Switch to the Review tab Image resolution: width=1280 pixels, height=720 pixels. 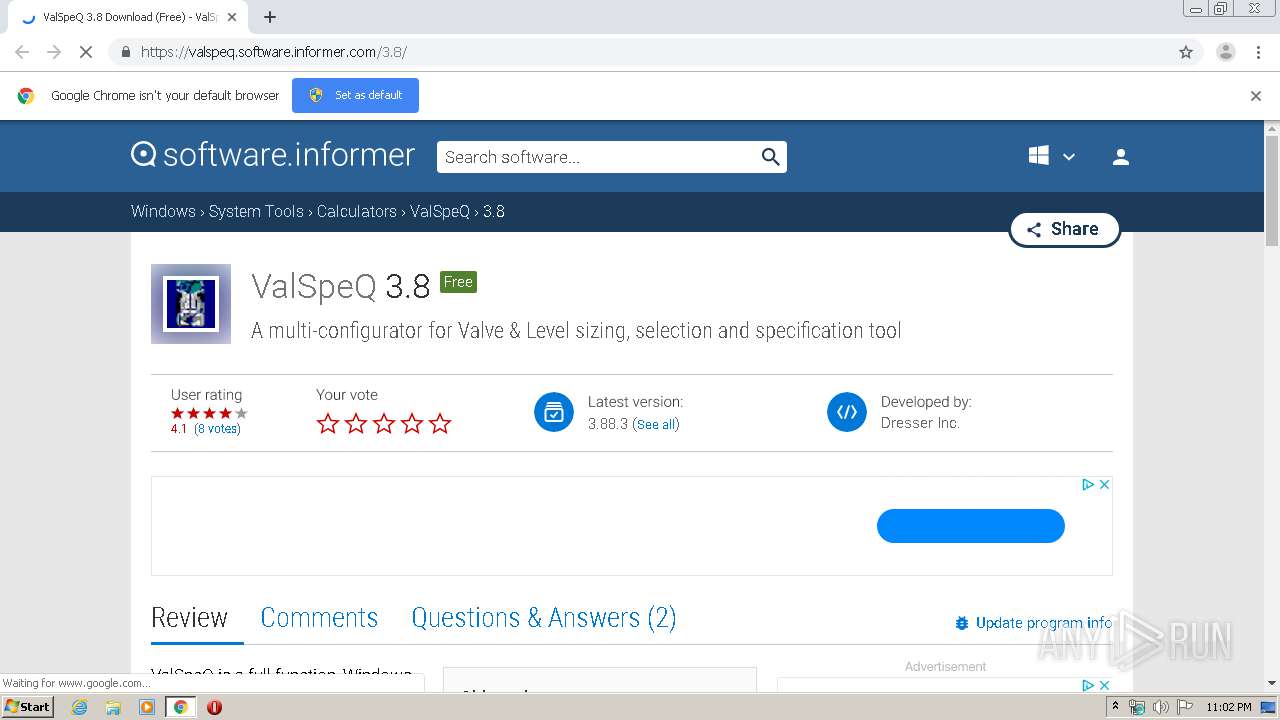point(190,618)
